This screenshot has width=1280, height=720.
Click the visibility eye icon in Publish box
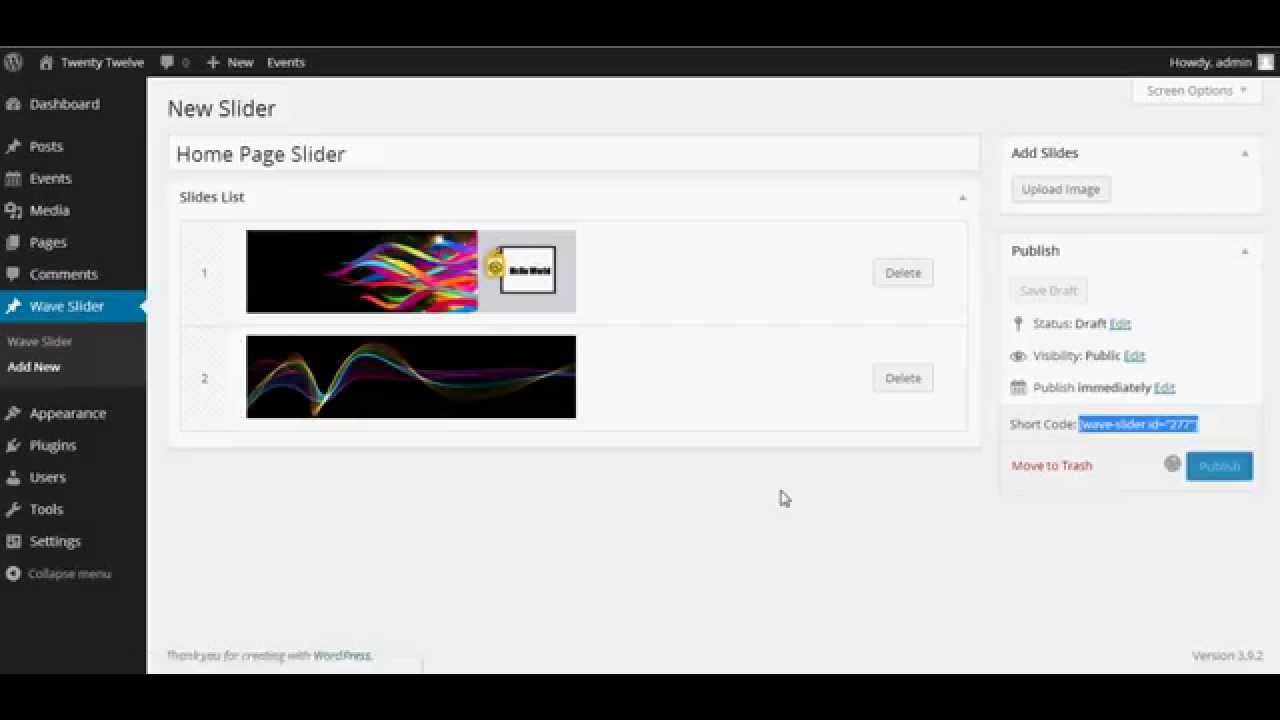[1018, 356]
